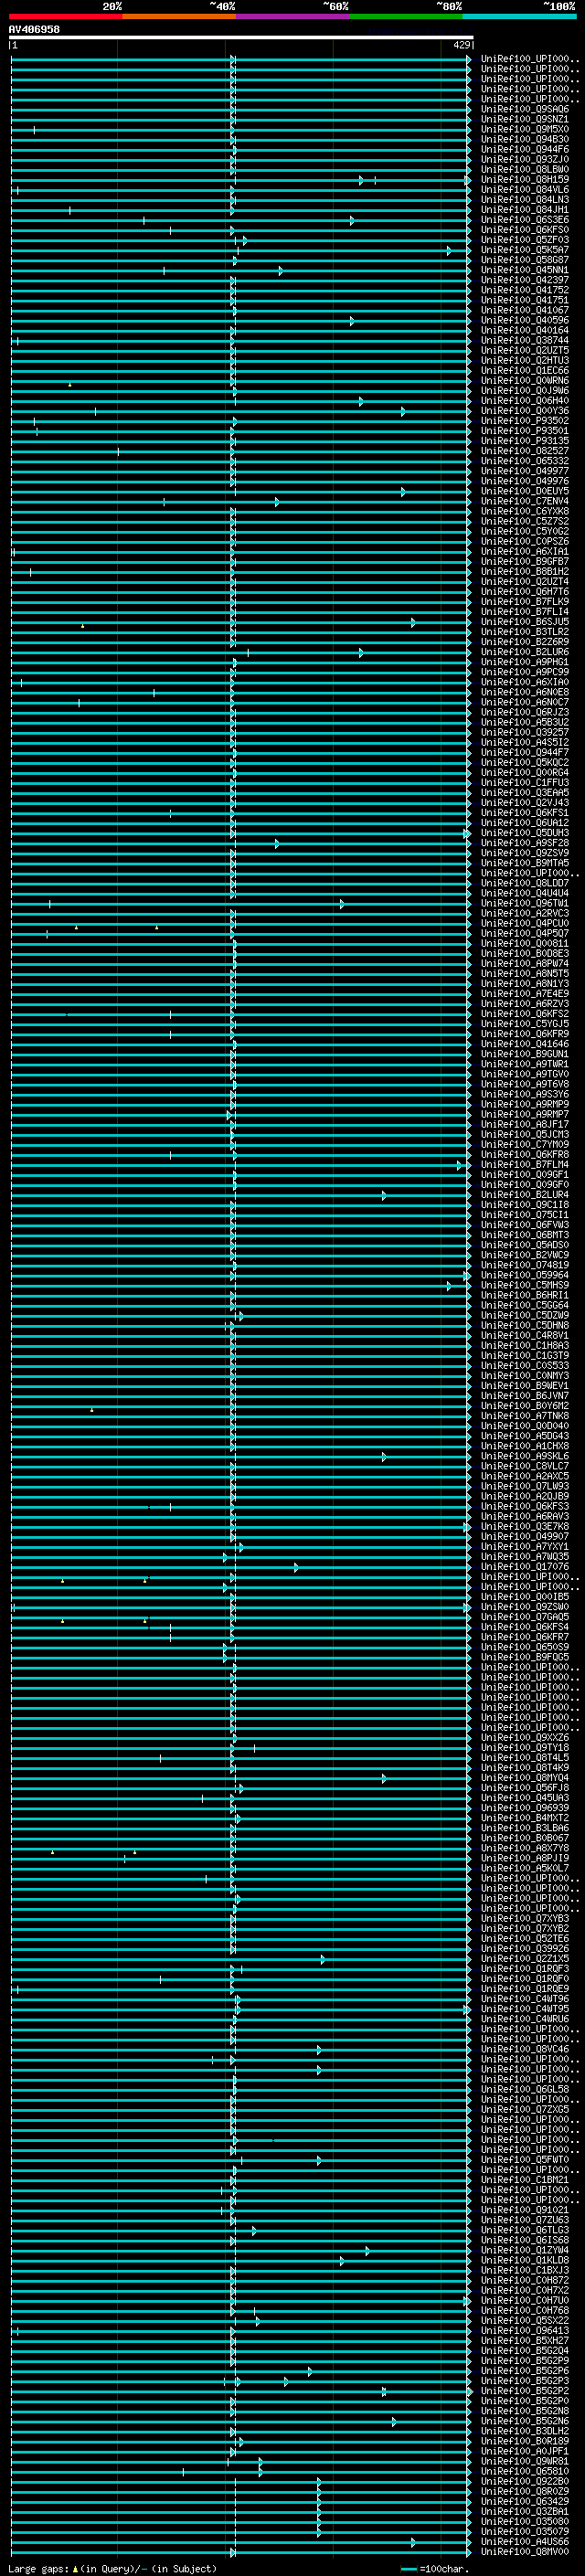Click the orange ~40% identity color segment
Screen dimensions: 585x2576
(179, 16)
